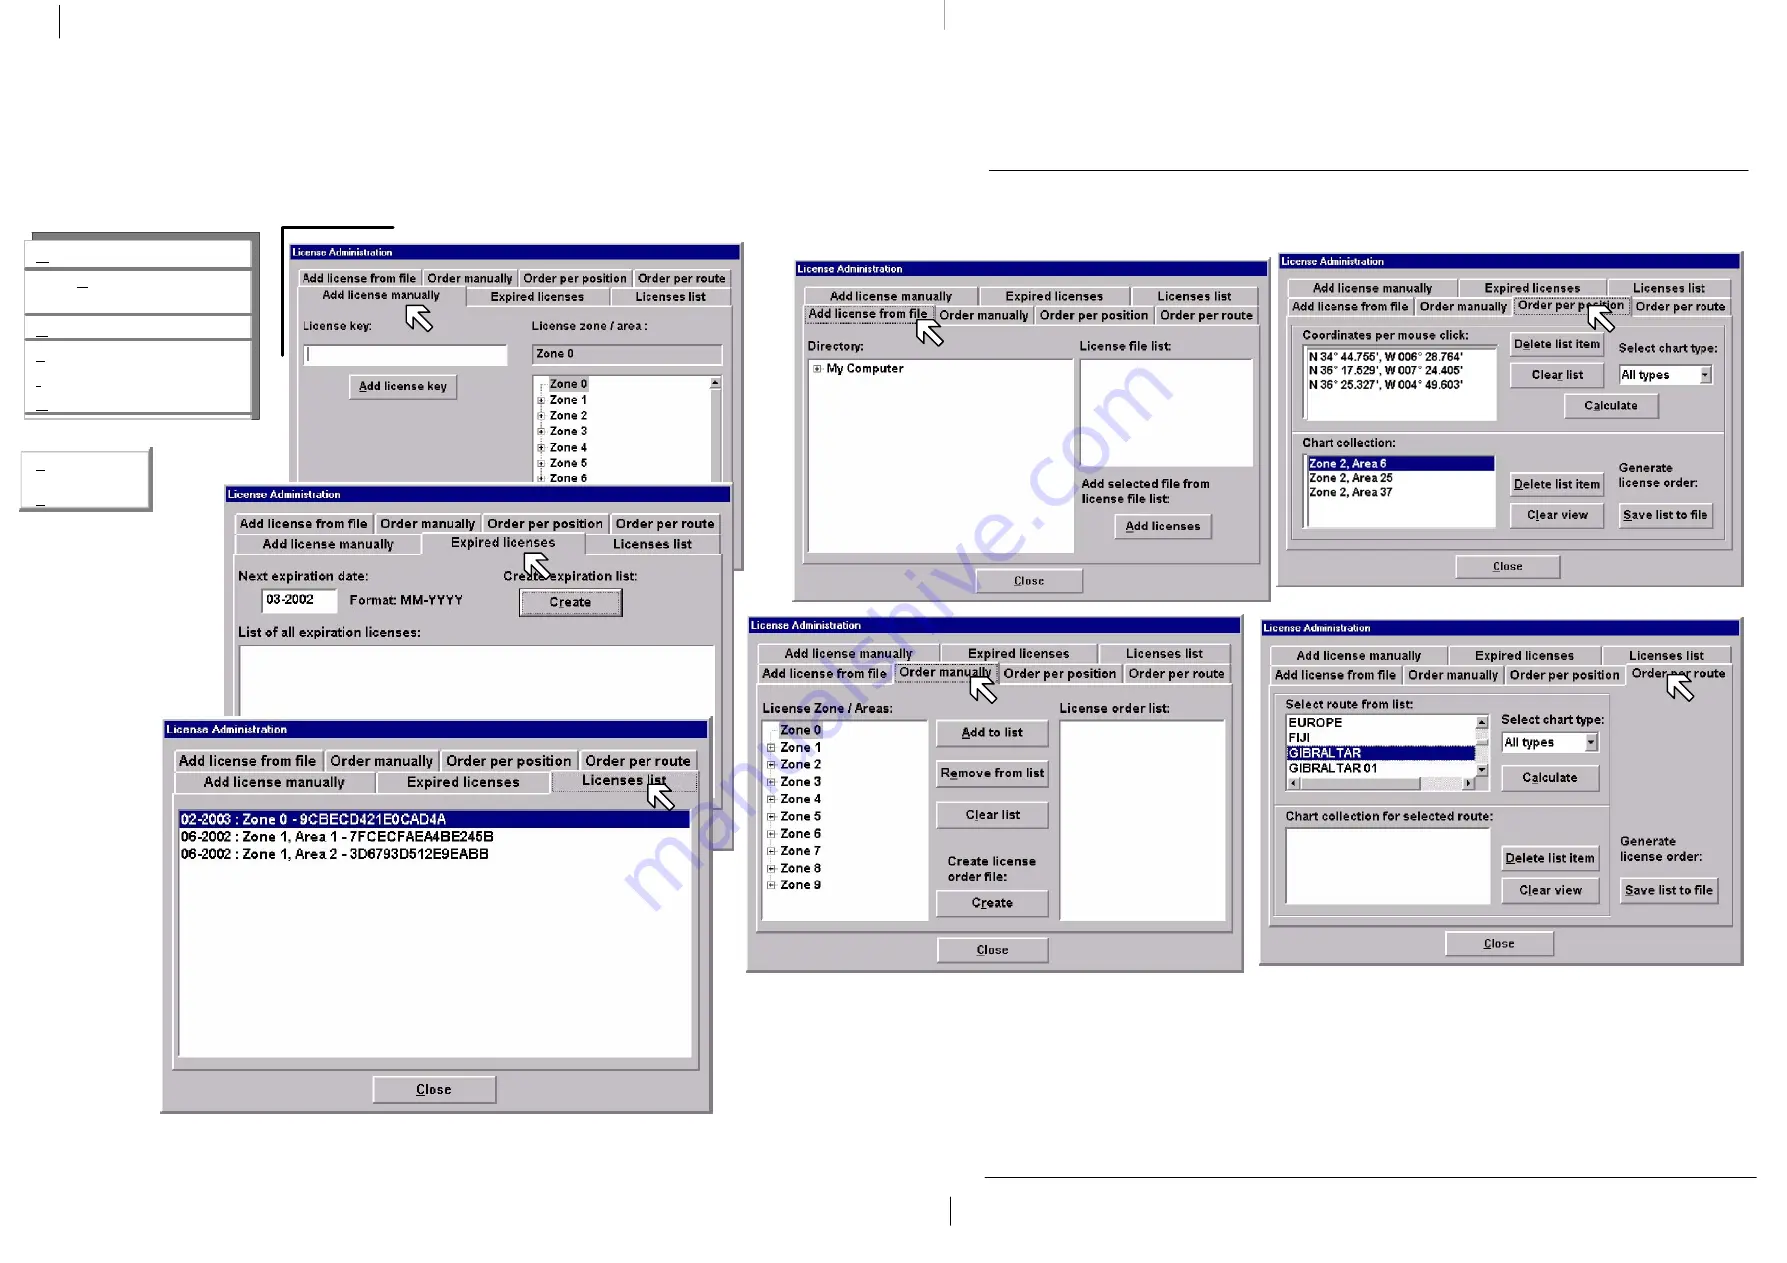Image resolution: width=1787 pixels, height=1263 pixels.
Task: Click Delete list item in Order per route dialog
Action: (x=1549, y=858)
